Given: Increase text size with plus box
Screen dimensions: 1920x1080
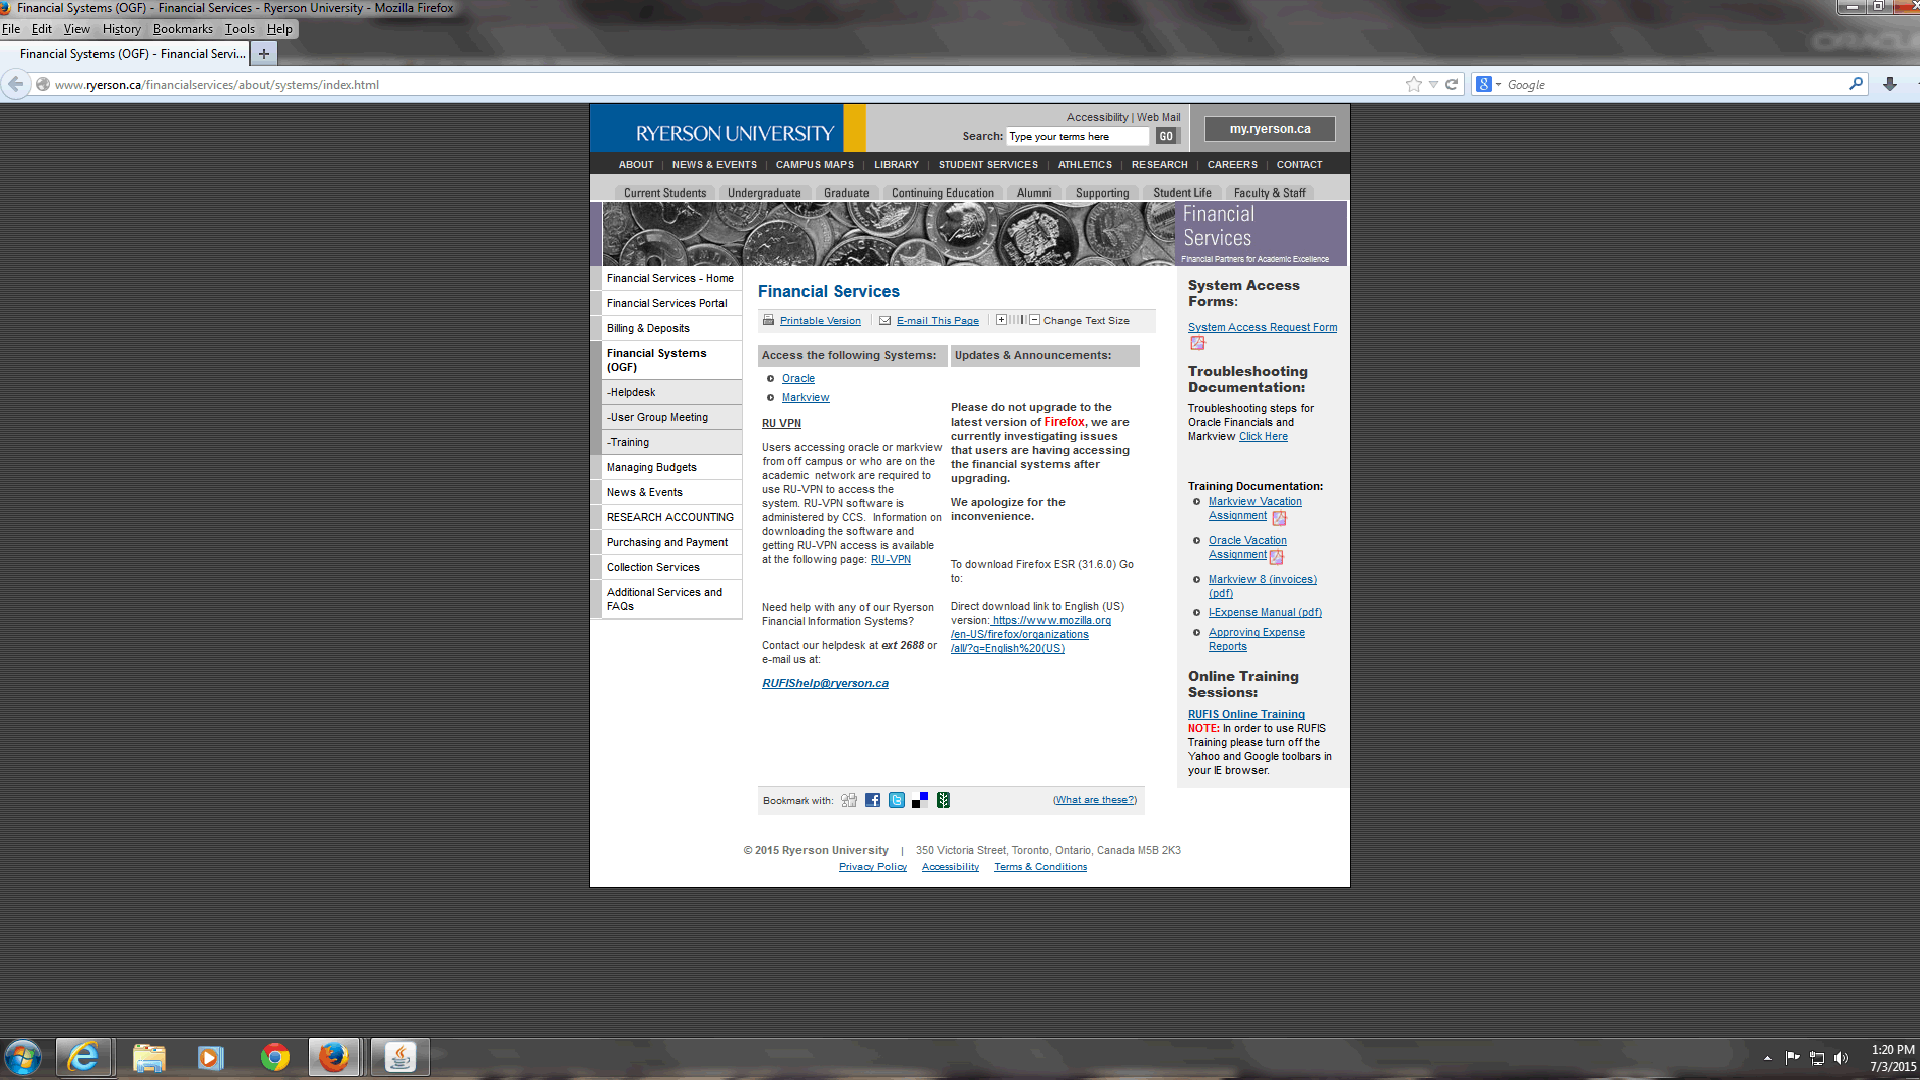Looking at the screenshot, I should click(1001, 320).
